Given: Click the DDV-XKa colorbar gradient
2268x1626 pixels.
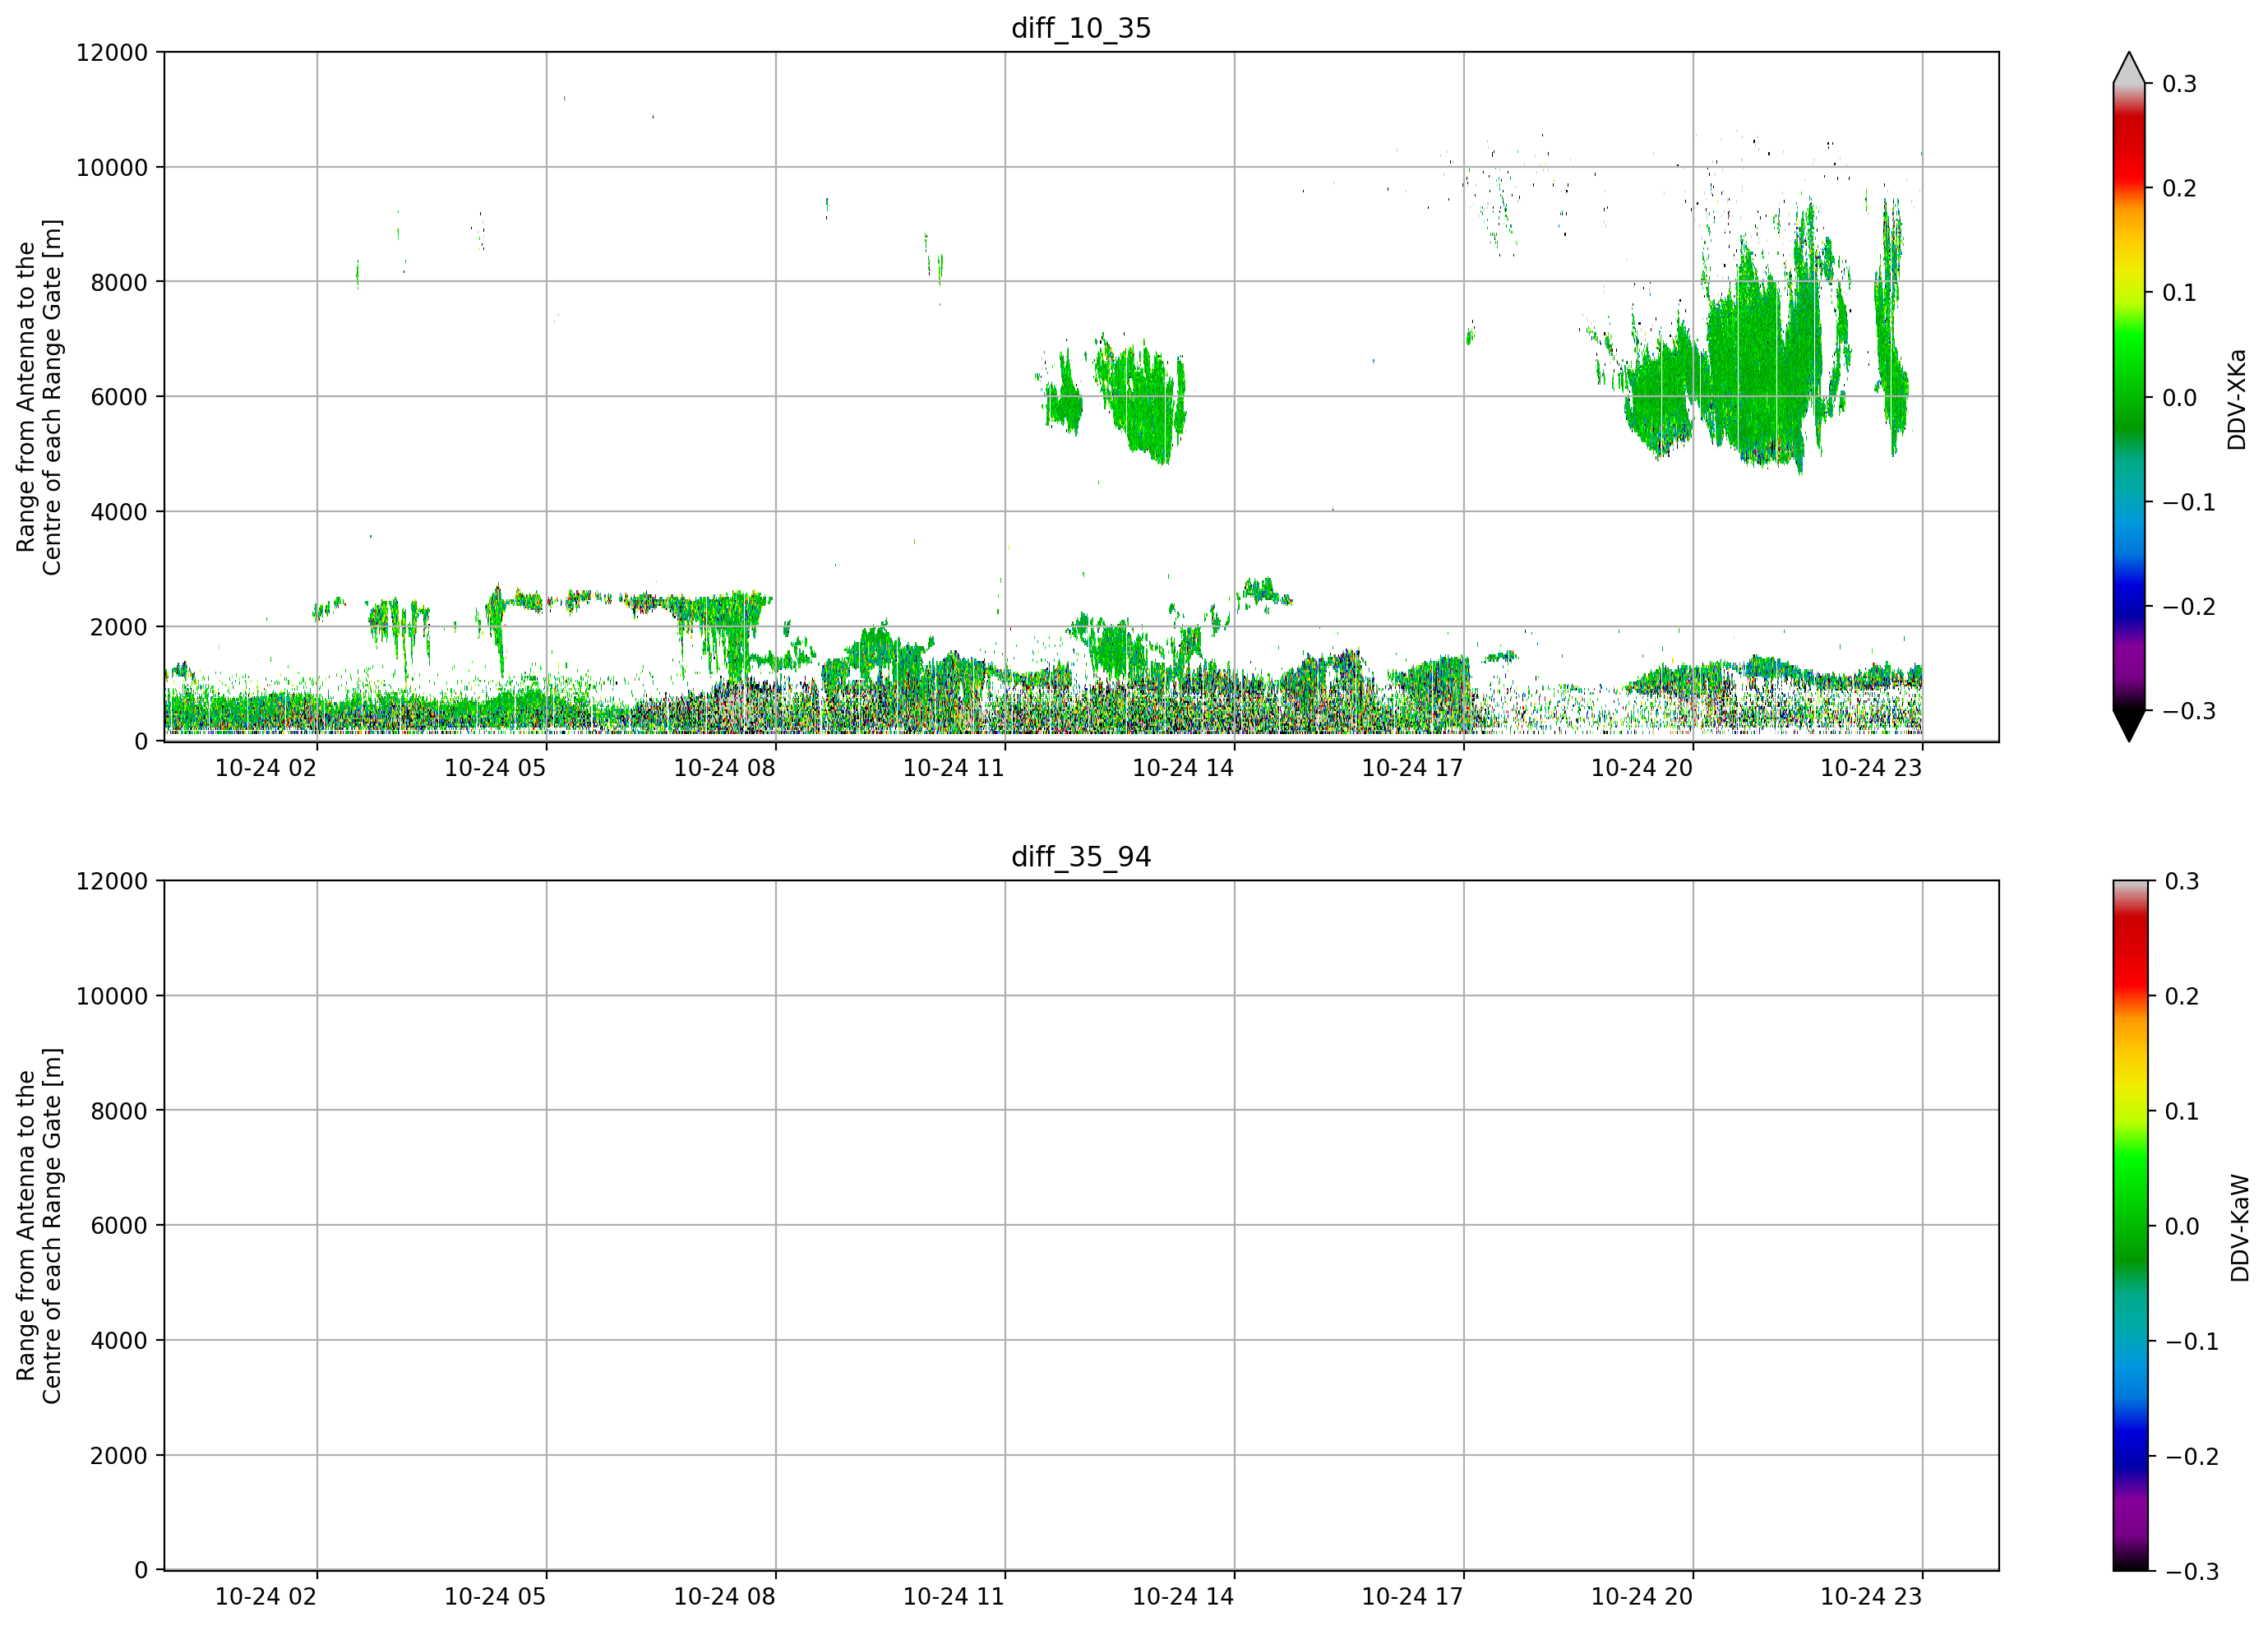Looking at the screenshot, I should click(2129, 397).
